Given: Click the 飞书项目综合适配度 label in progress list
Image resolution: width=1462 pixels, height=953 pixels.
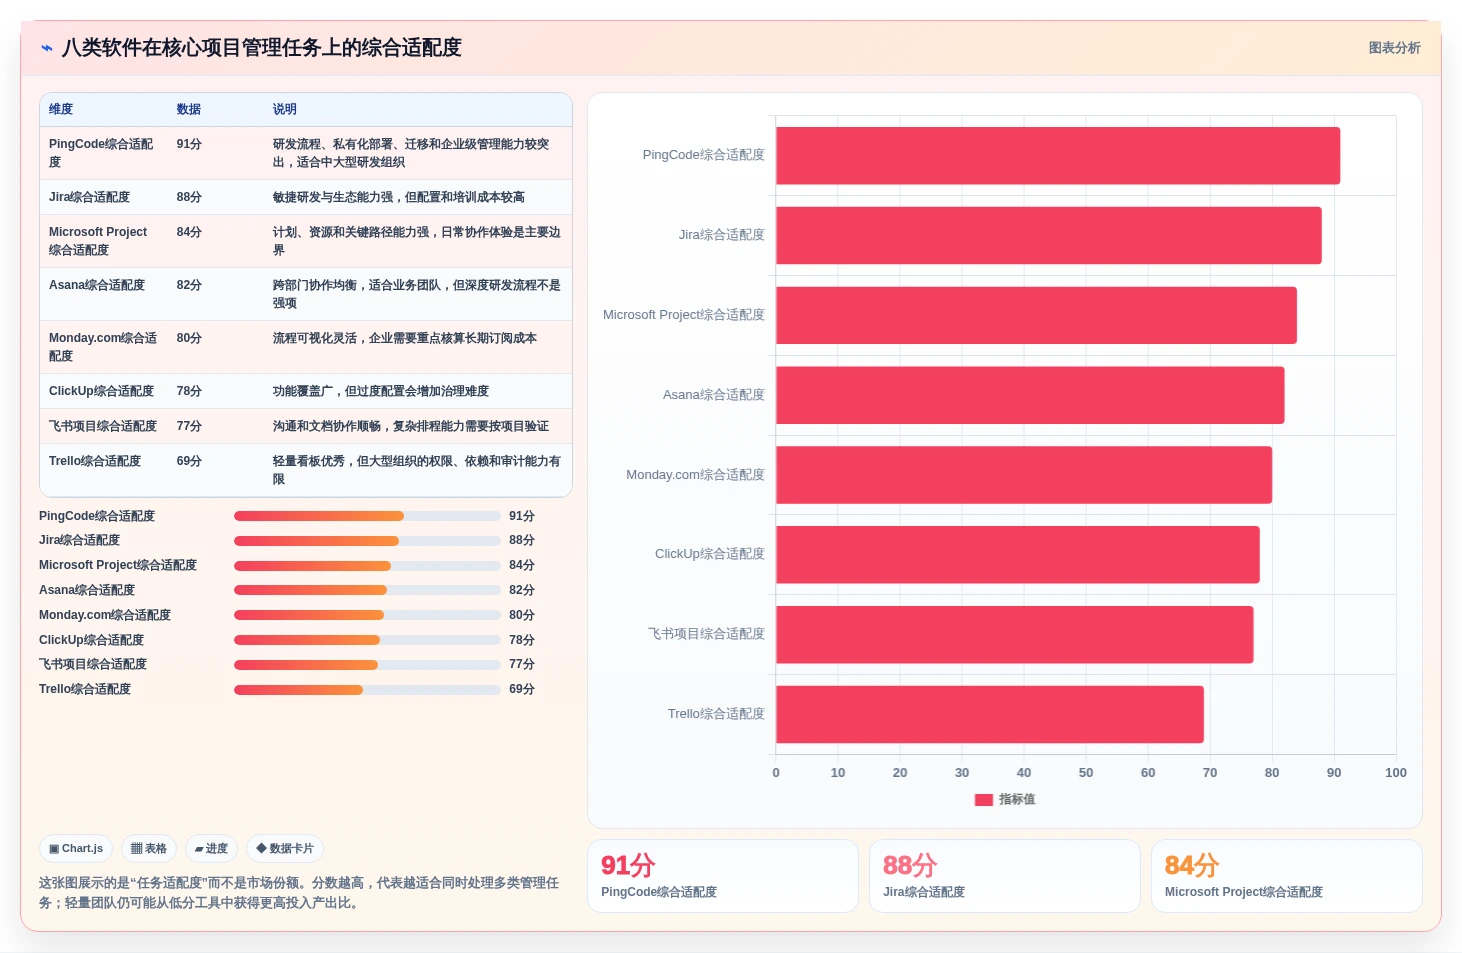Looking at the screenshot, I should 93,665.
